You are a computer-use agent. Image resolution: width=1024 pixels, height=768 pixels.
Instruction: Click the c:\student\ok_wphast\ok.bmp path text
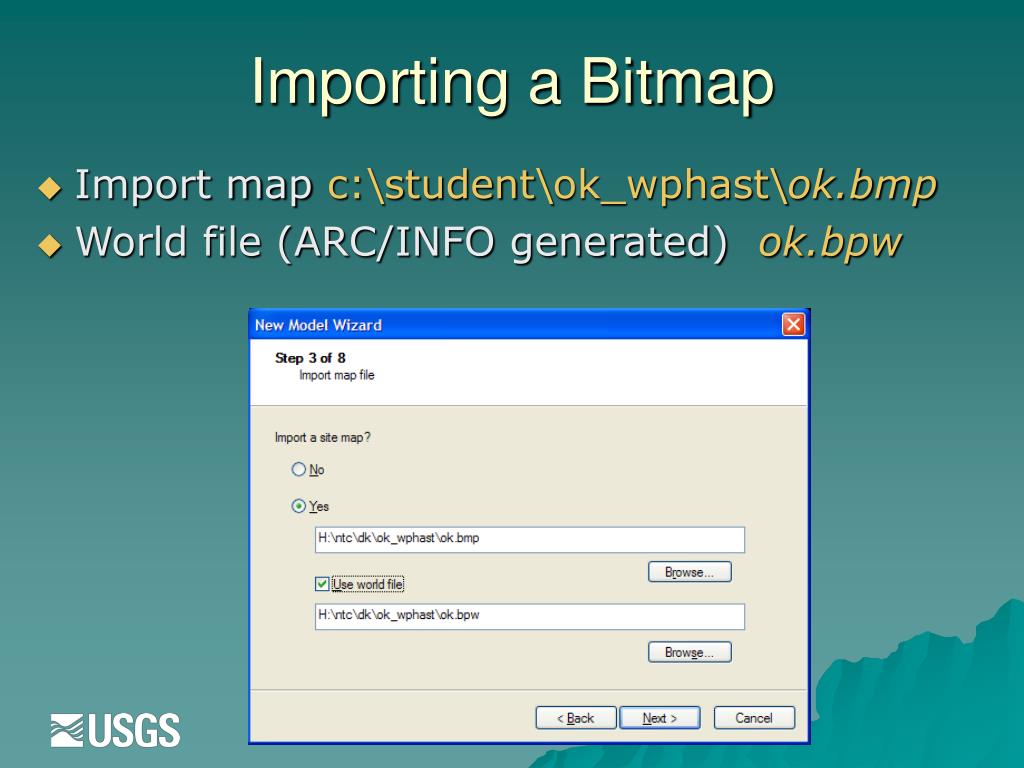[x=632, y=185]
